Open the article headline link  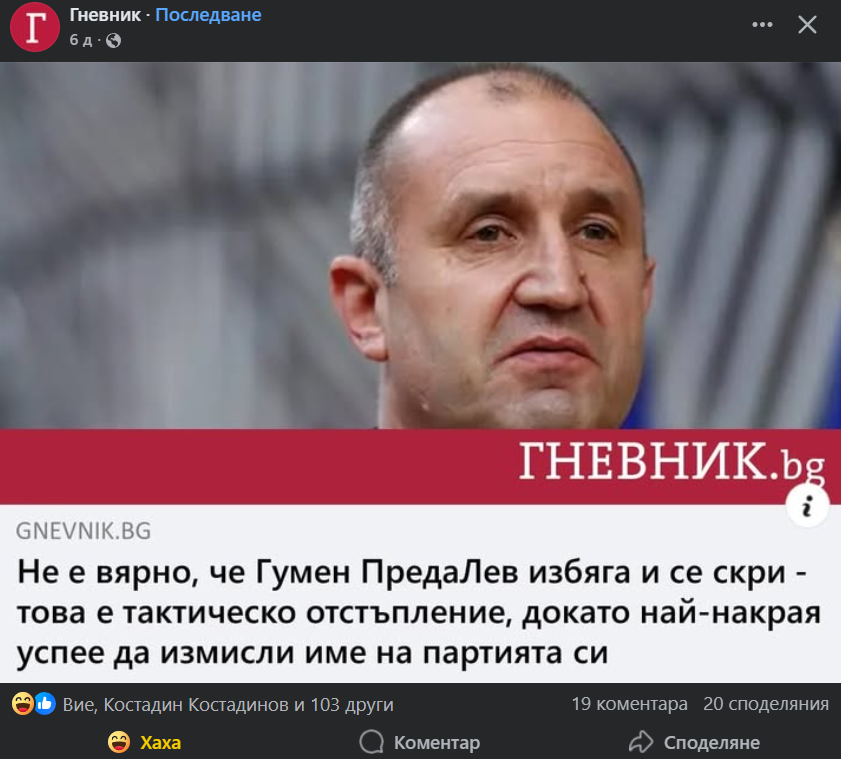pos(418,612)
